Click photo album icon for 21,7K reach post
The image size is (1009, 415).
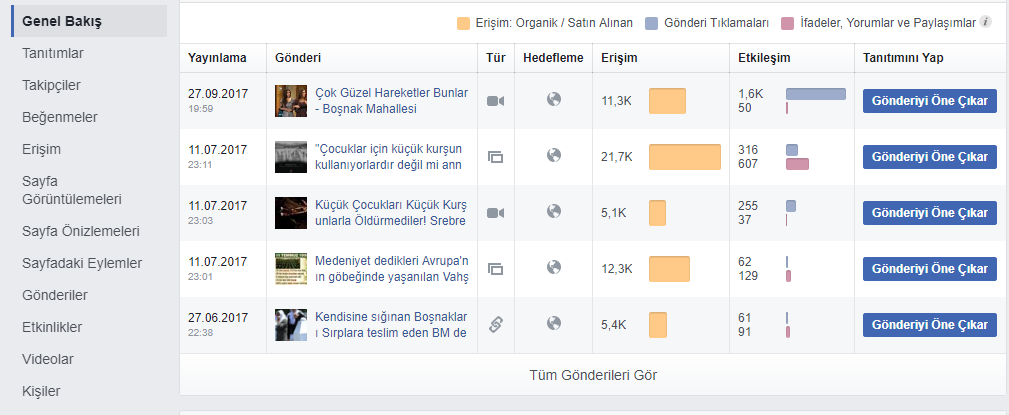click(495, 156)
